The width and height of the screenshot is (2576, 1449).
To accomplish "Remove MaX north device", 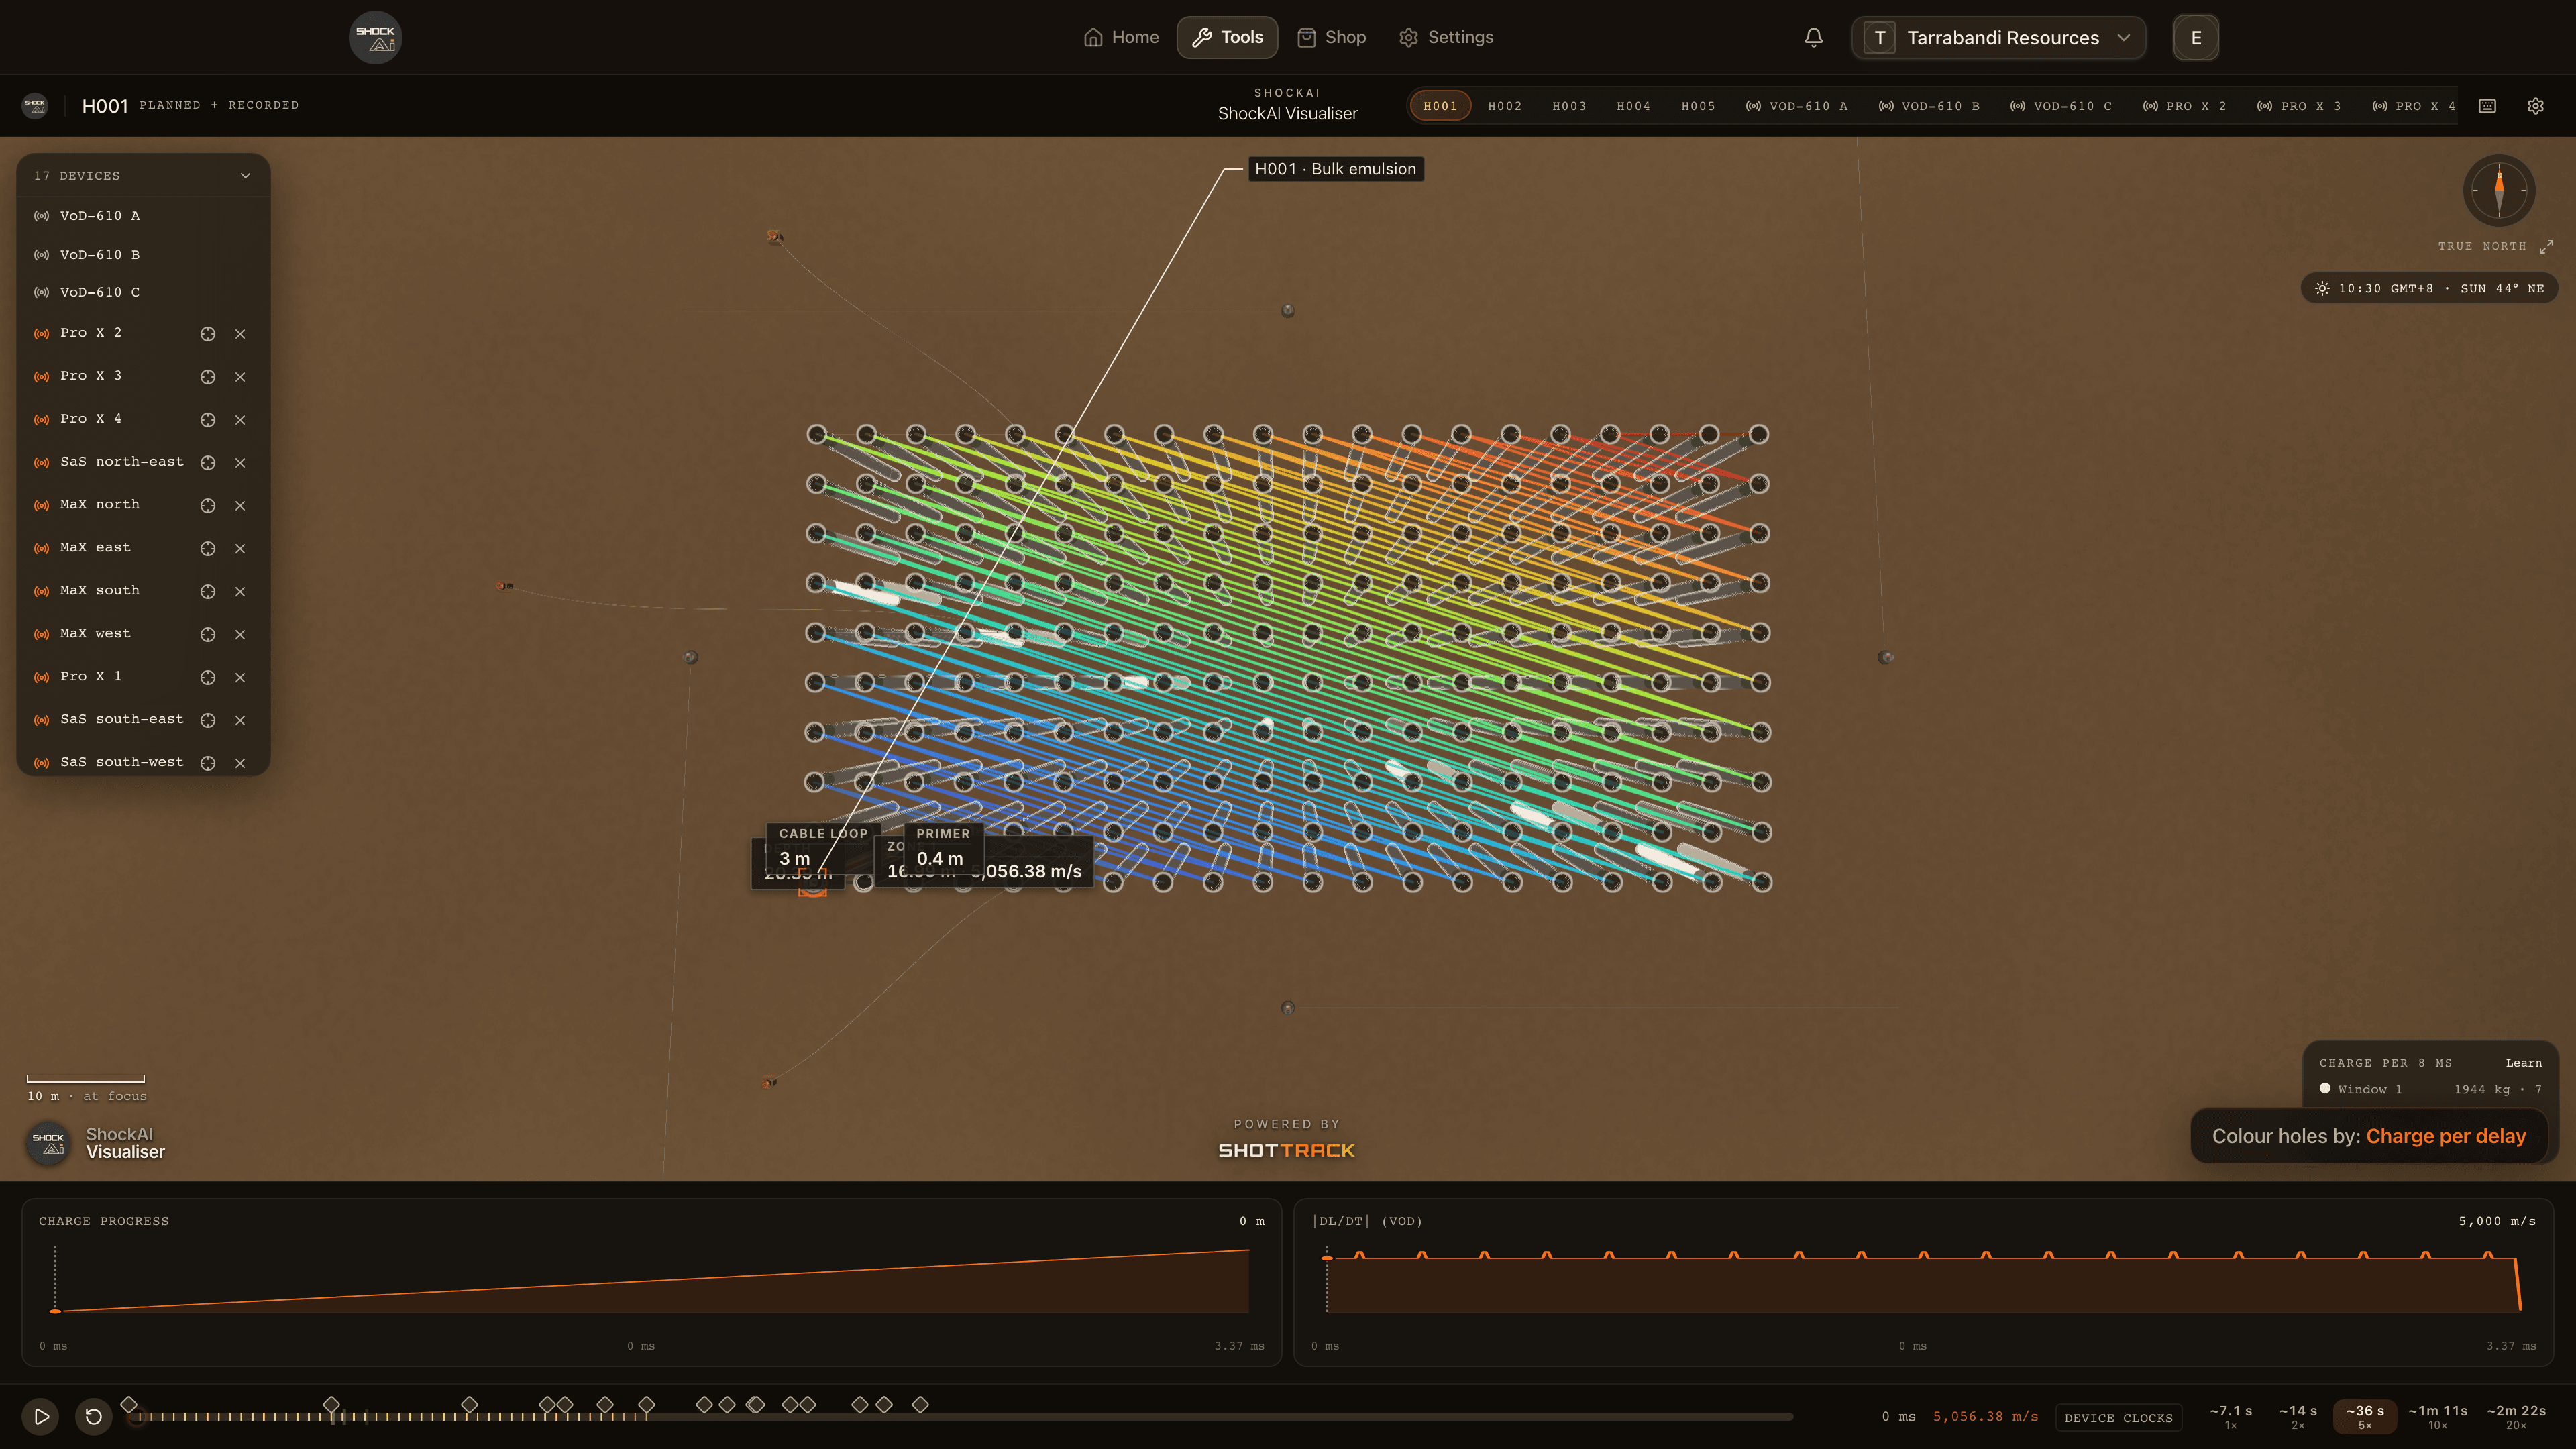I will [x=240, y=505].
